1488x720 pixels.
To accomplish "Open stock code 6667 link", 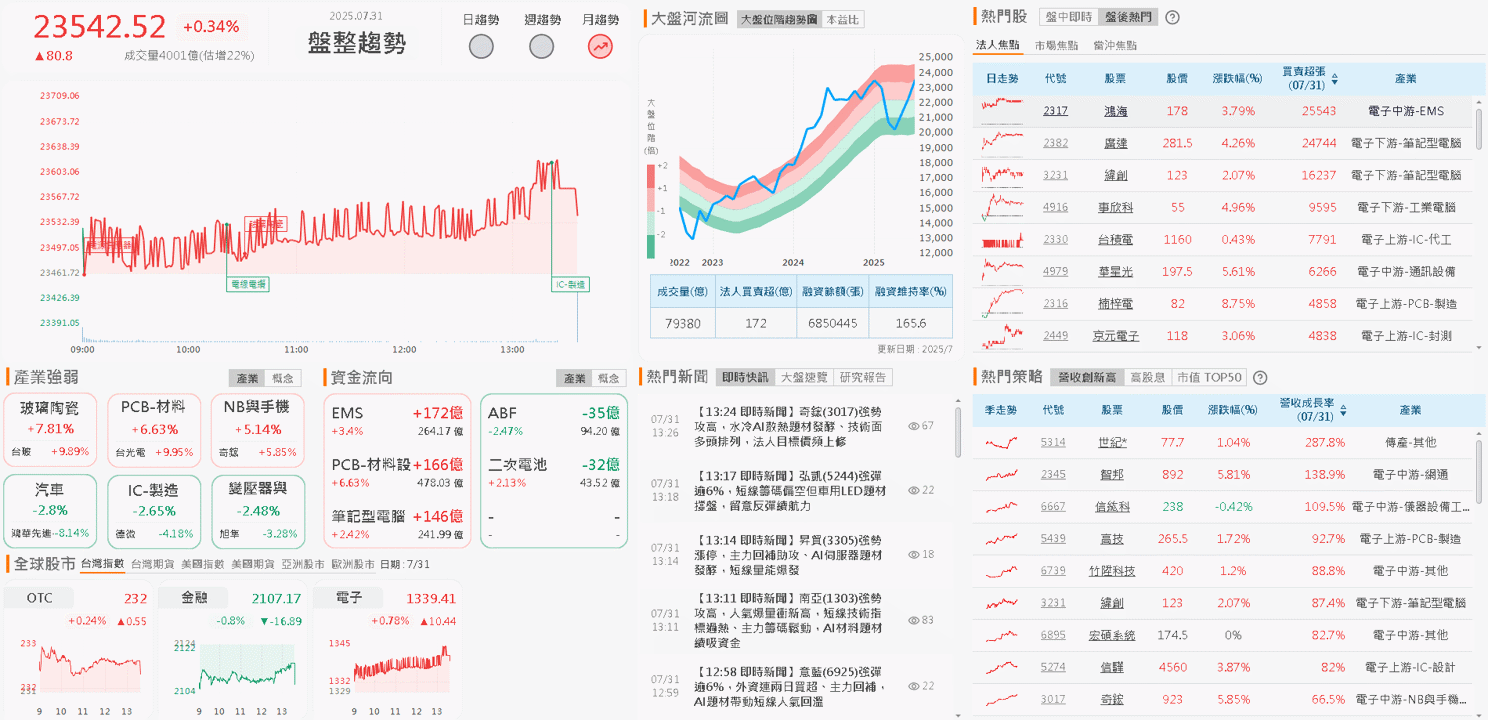I will 1054,507.
